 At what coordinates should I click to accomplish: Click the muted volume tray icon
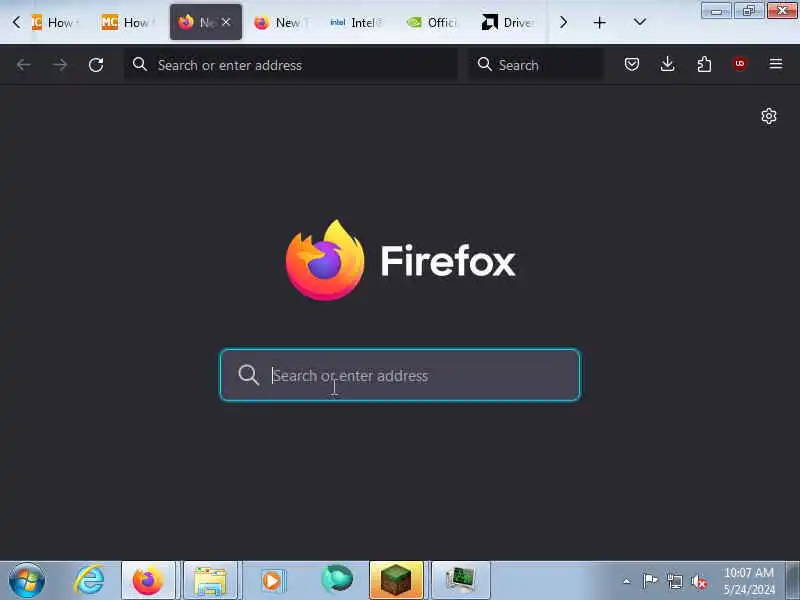click(x=698, y=581)
